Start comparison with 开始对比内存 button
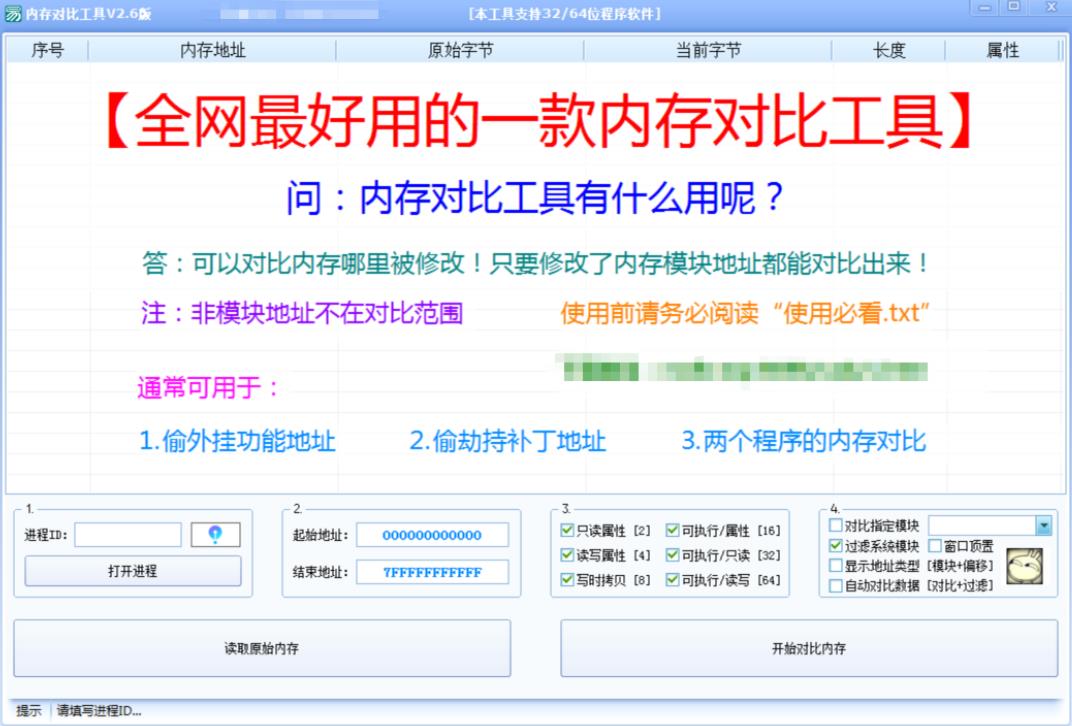This screenshot has height=726, width=1072. pos(809,648)
